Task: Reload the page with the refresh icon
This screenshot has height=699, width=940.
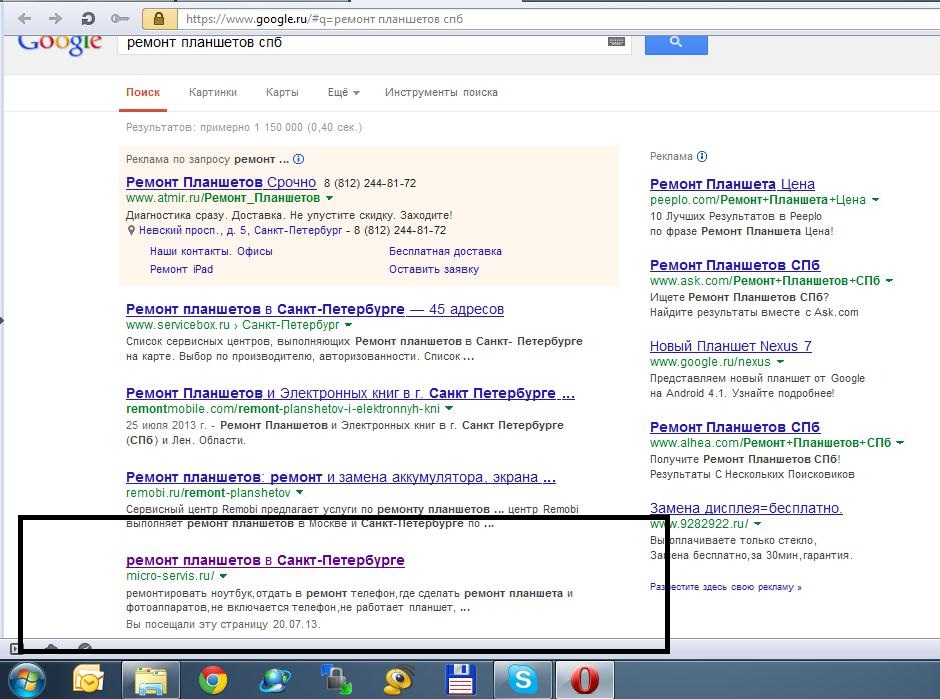Action: [x=88, y=19]
